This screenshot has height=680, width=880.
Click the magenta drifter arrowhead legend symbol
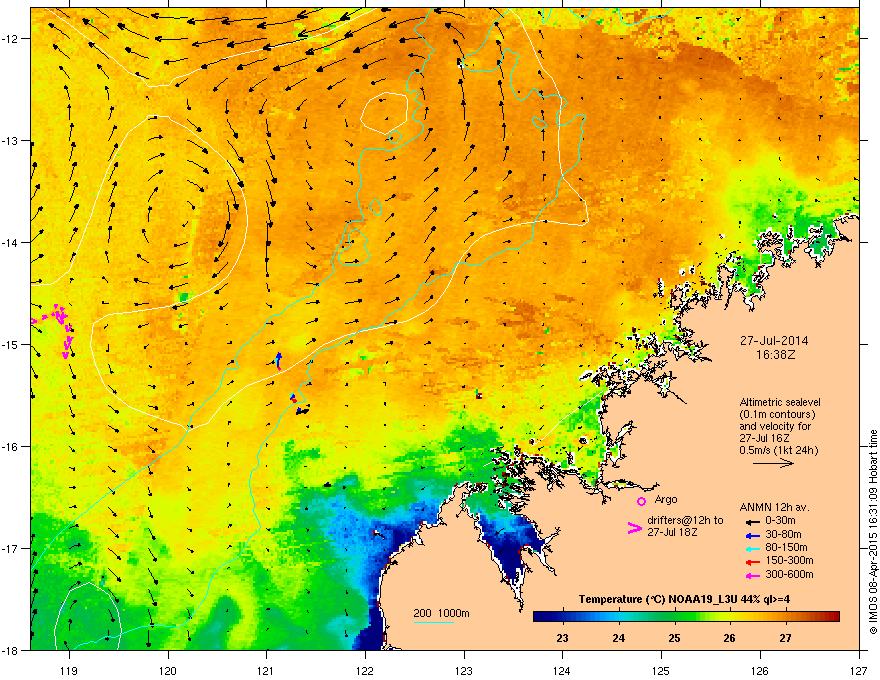(x=634, y=527)
